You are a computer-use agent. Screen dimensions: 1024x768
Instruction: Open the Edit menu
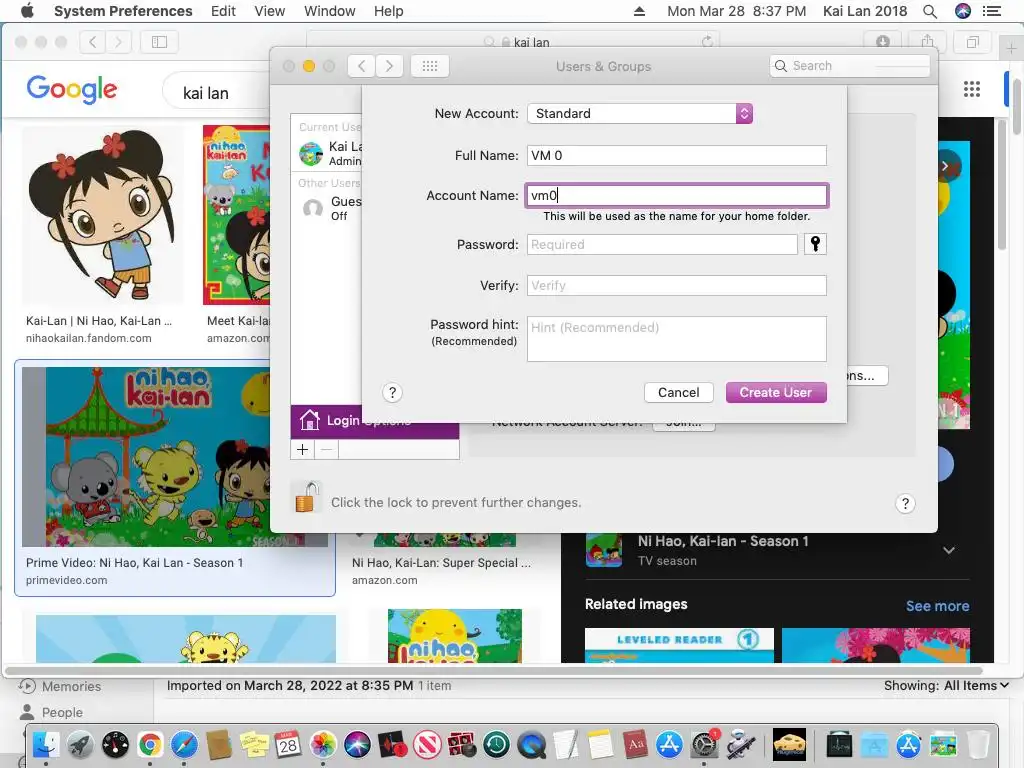[223, 11]
